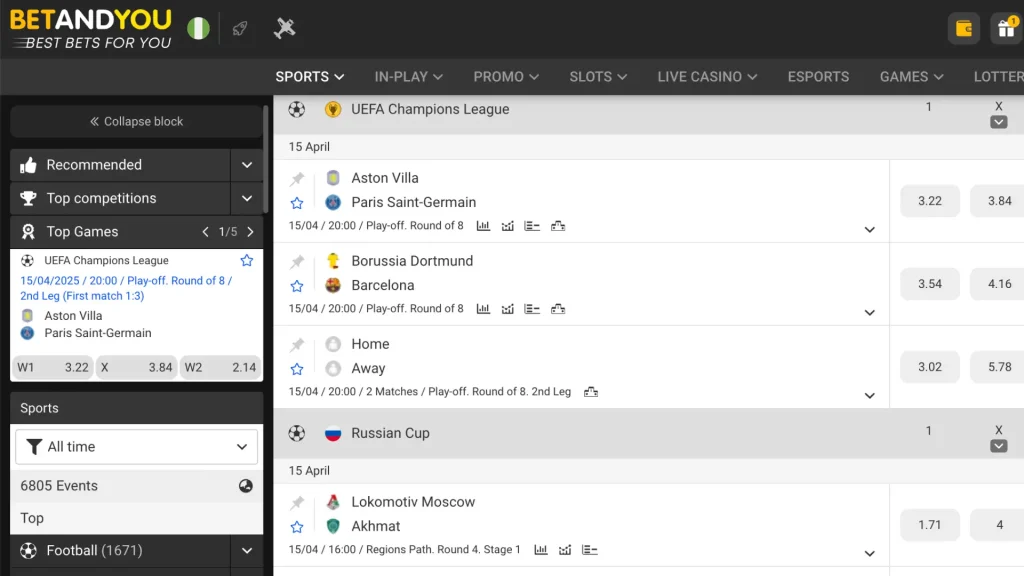
Task: Favorite the Aston Villa vs PSG match
Action: [x=297, y=203]
